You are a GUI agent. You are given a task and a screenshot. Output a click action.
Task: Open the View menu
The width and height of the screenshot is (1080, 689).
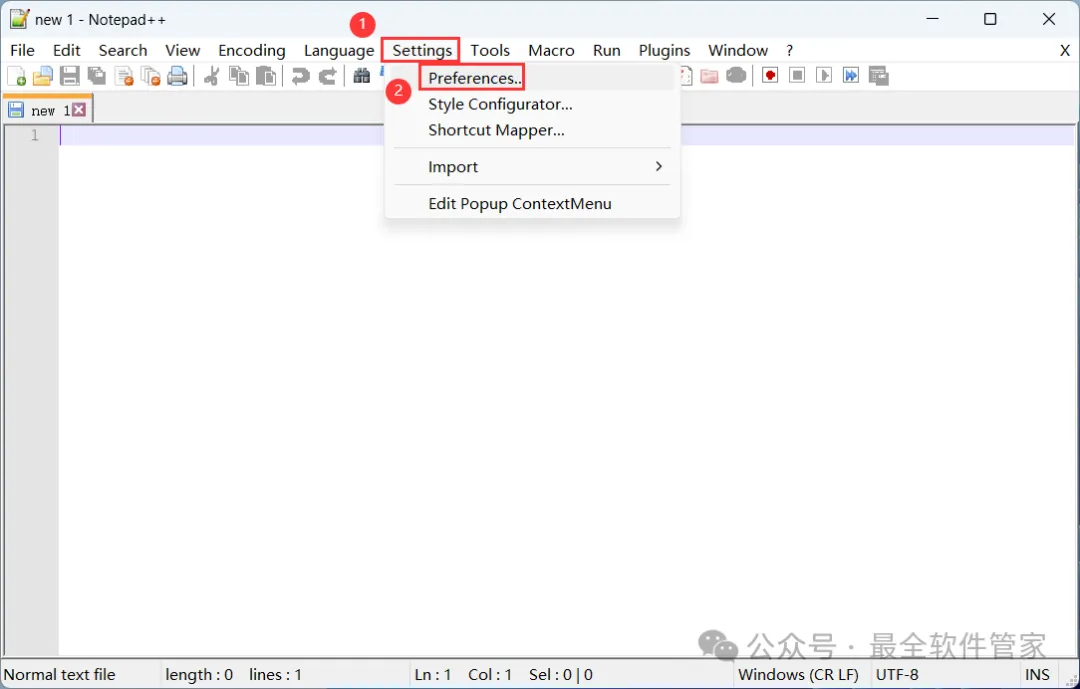click(x=183, y=50)
